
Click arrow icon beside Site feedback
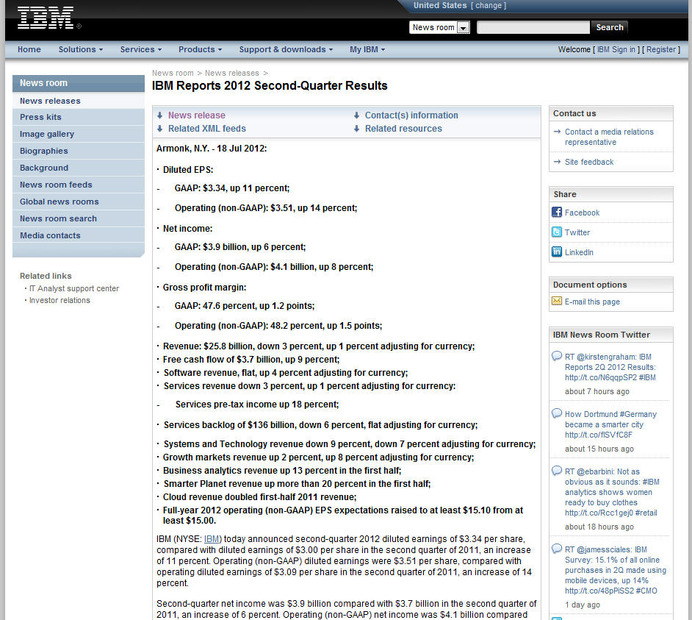click(557, 162)
